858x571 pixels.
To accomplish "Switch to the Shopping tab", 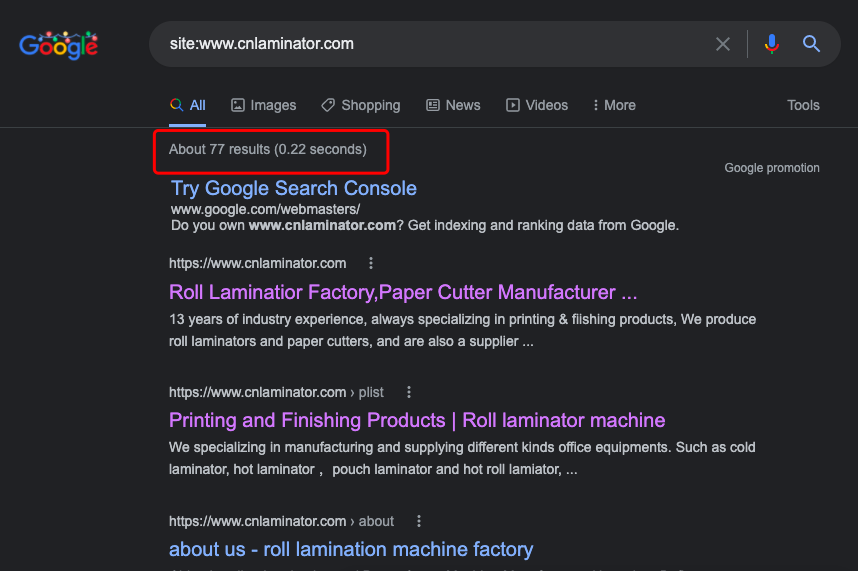I will [361, 105].
